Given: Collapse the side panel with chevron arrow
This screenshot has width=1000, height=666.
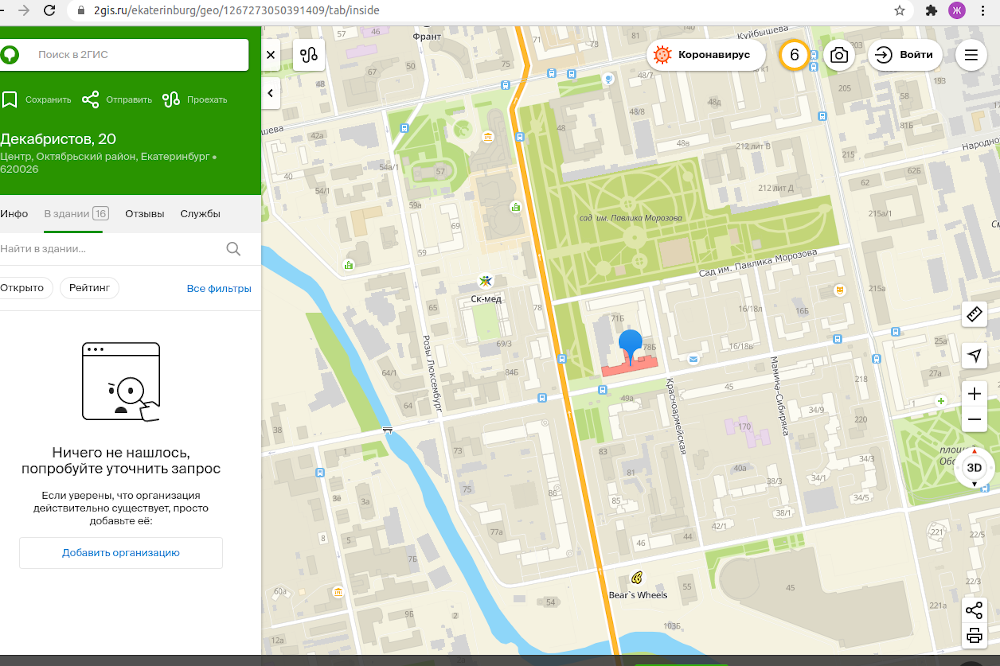Looking at the screenshot, I should tap(270, 93).
